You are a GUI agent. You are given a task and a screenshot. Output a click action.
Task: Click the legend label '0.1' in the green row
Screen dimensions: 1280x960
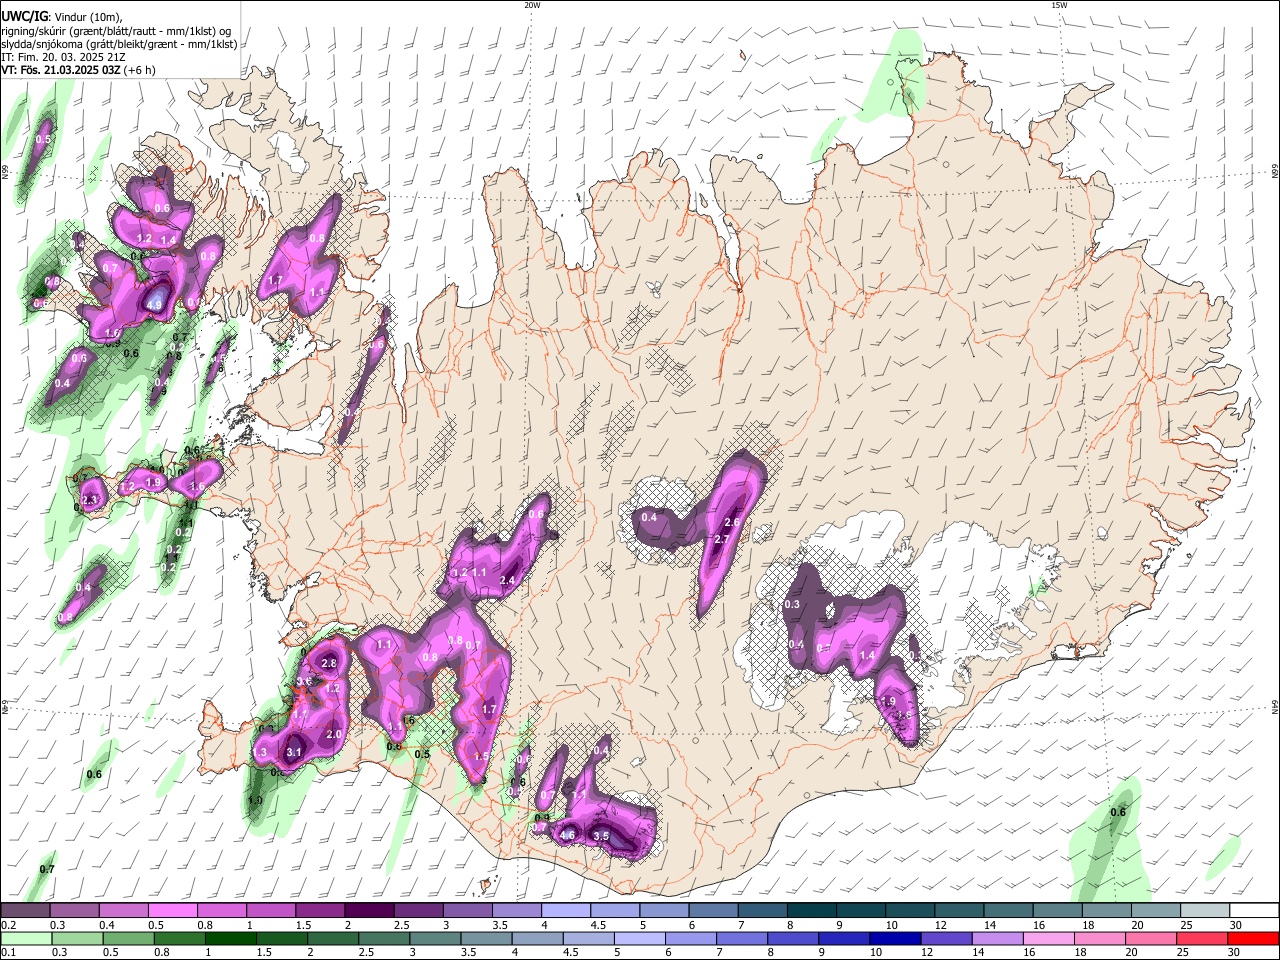(8, 952)
